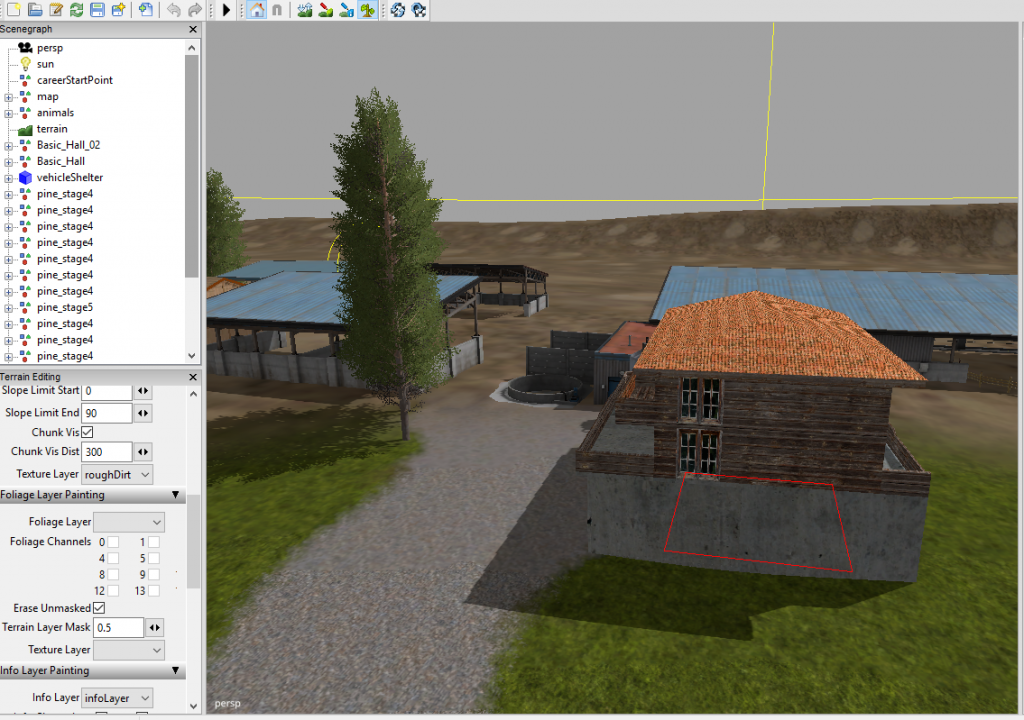Click the Chunk Vis Dist stepper arrows
Screen dimensions: 1024x720
(x=143, y=451)
